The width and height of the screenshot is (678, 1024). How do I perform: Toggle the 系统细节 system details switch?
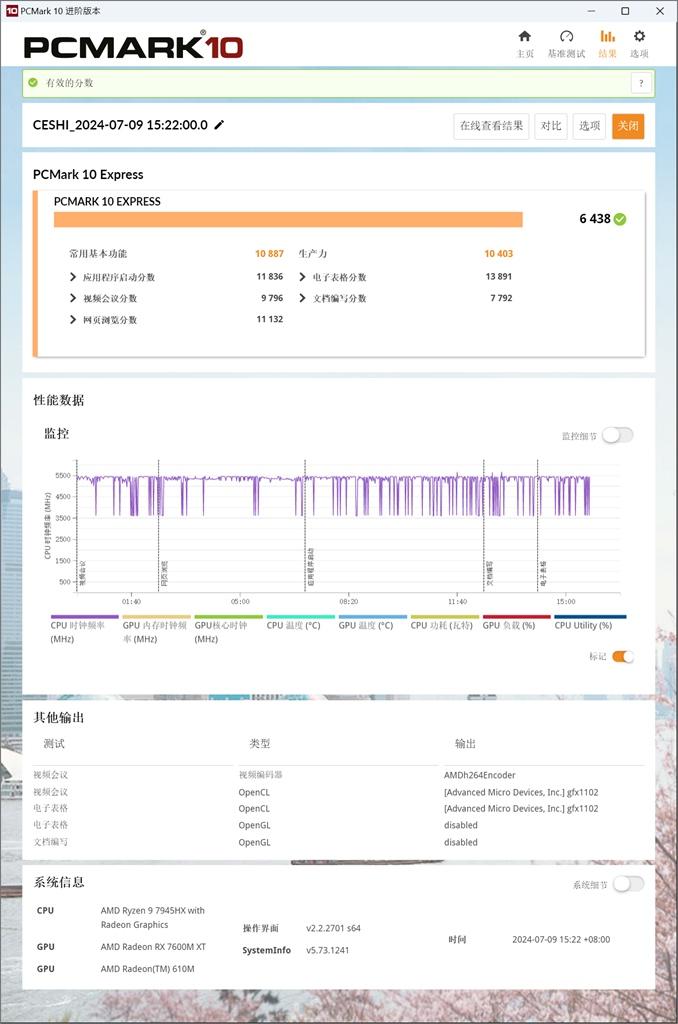click(x=628, y=884)
